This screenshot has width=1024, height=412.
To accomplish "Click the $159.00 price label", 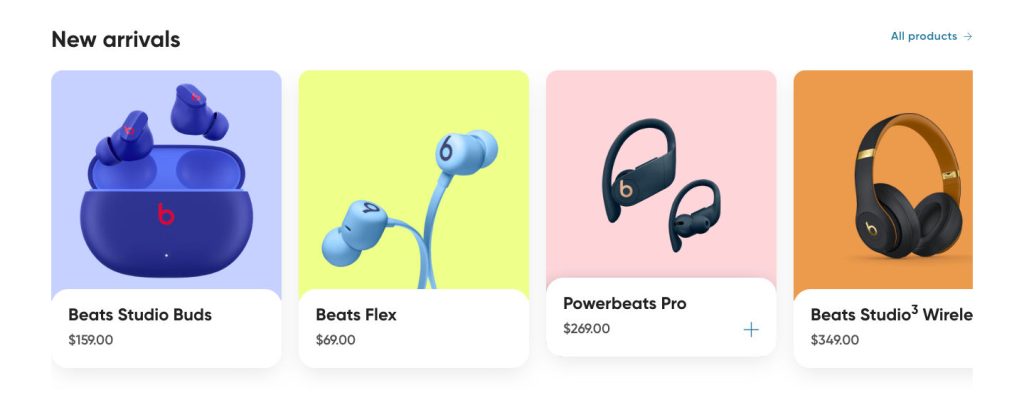I will 90,340.
